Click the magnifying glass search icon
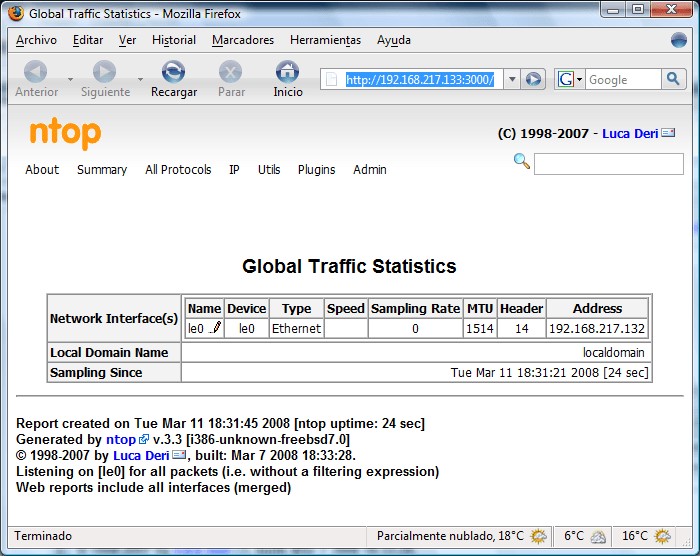This screenshot has height=556, width=700. pos(521,162)
